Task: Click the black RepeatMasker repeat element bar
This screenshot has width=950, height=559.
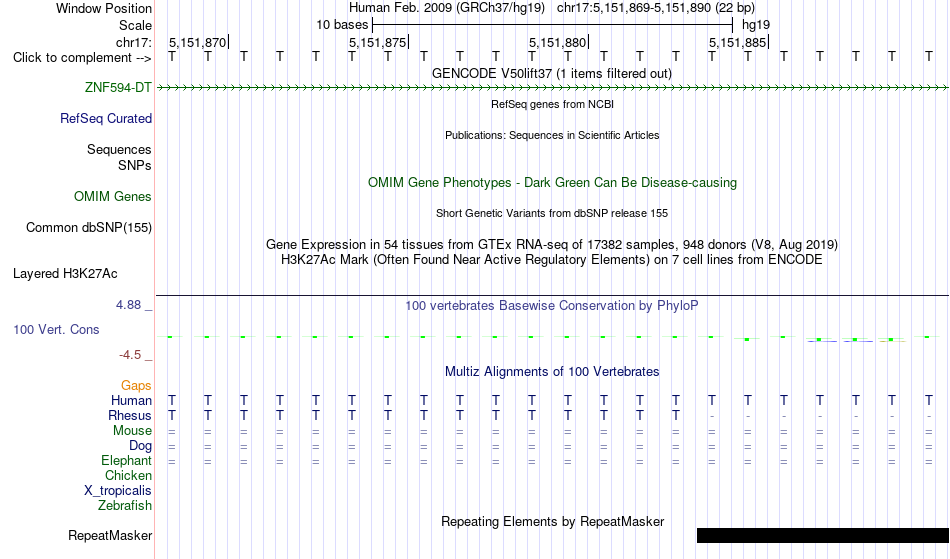Action: 823,535
